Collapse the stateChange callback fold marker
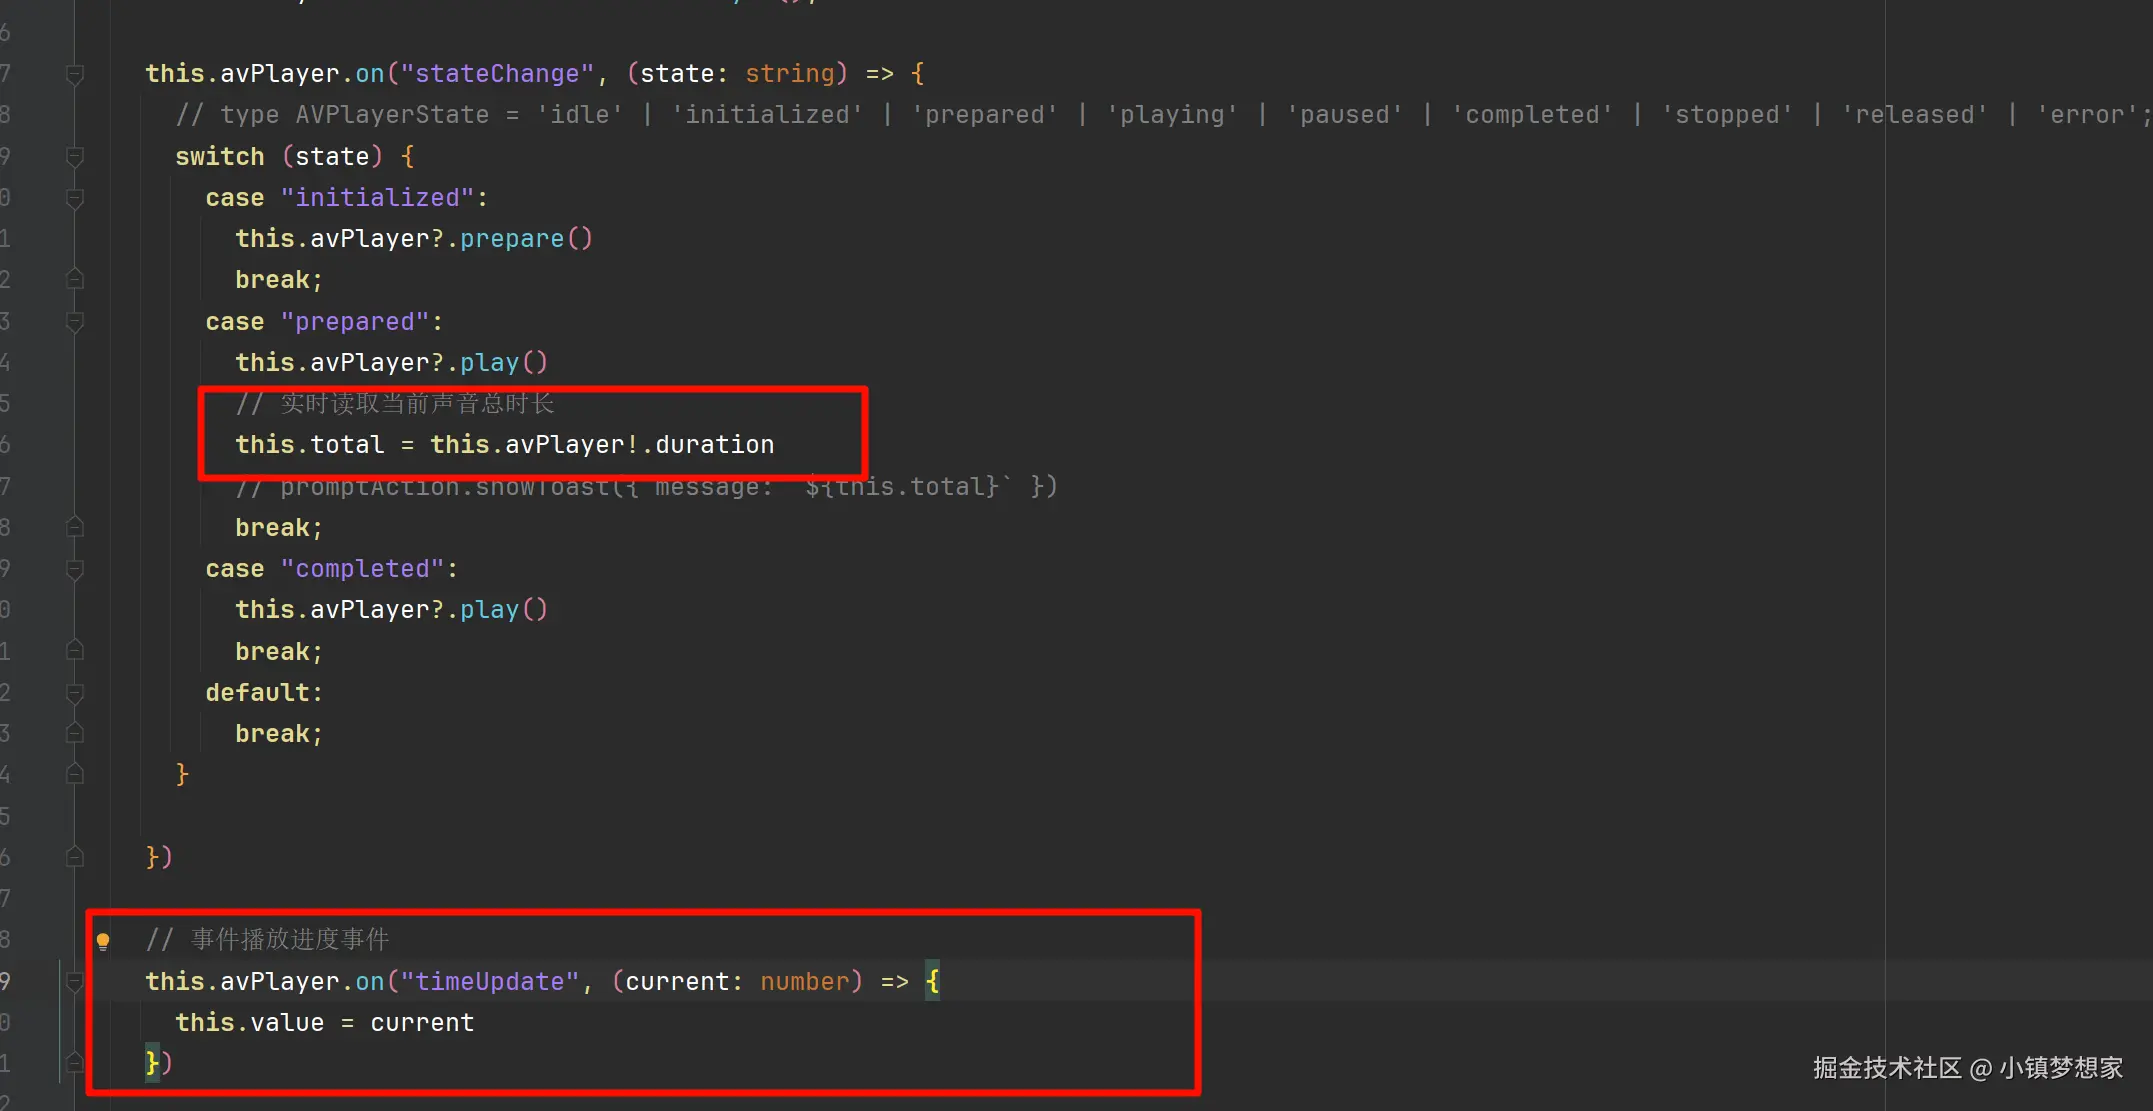The width and height of the screenshot is (2153, 1111). (x=75, y=74)
